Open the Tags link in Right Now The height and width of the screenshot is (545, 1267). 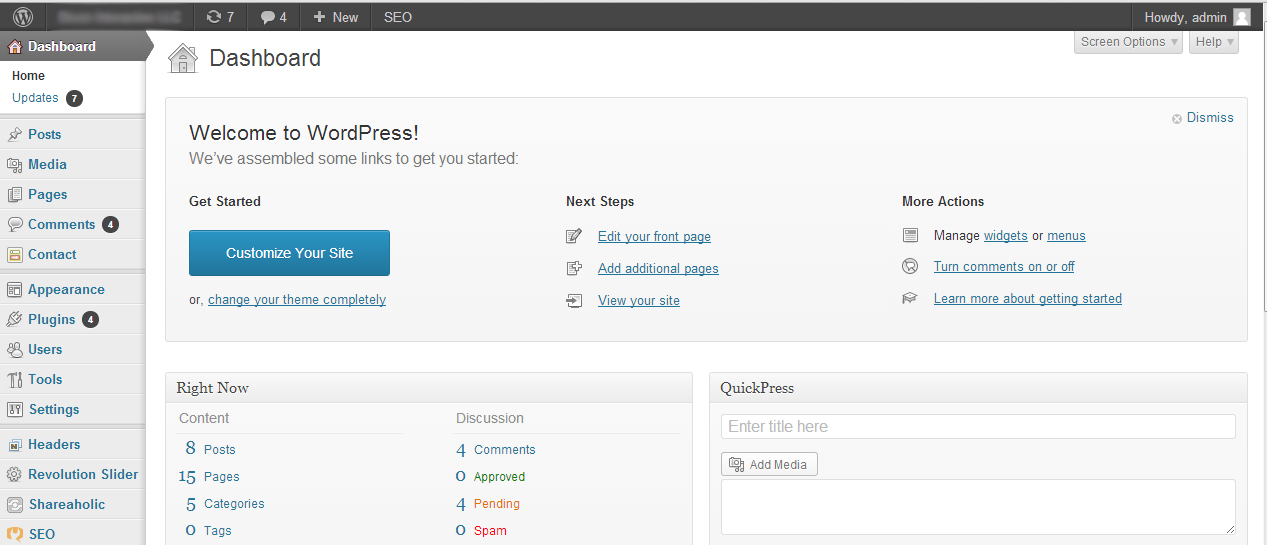click(x=217, y=531)
